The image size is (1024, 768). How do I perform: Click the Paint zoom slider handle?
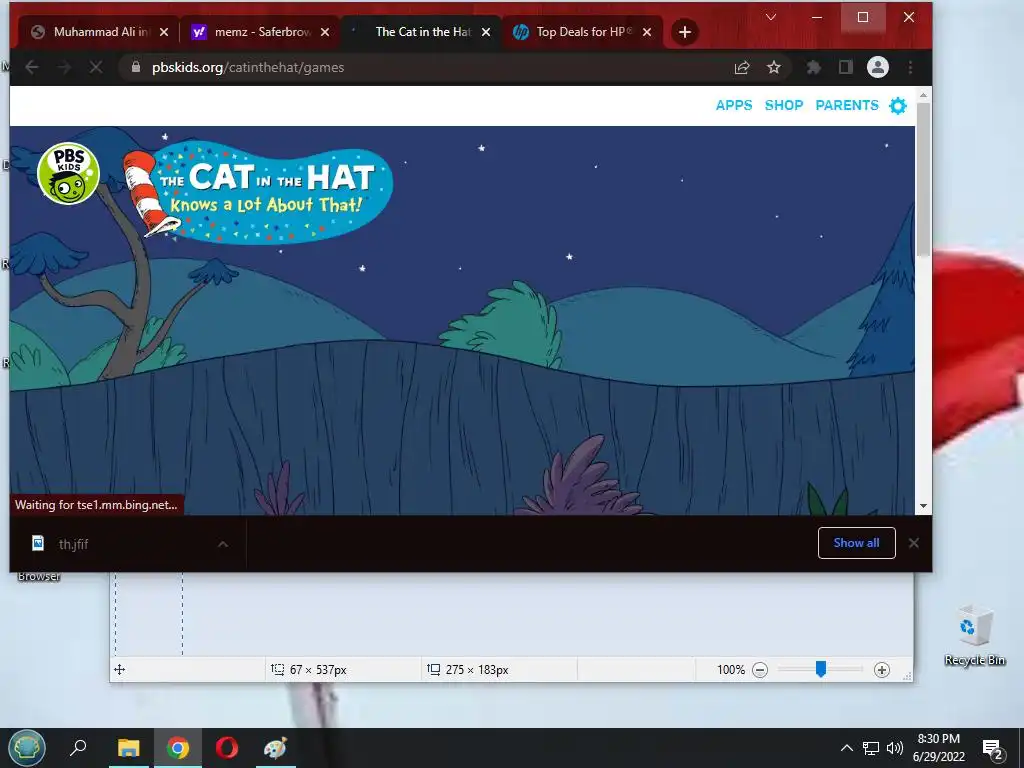point(821,669)
